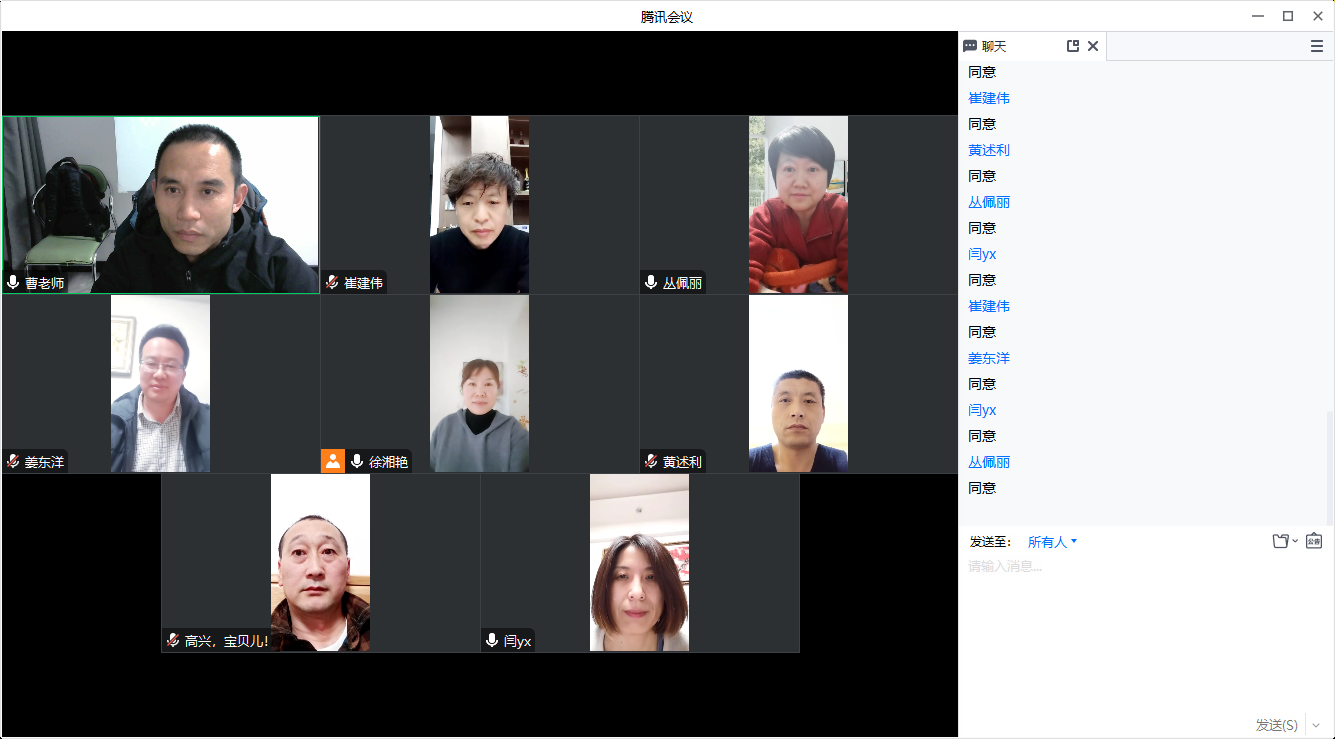This screenshot has width=1335, height=739.
Task: Open the chat panel hamburger menu
Action: click(x=1317, y=46)
